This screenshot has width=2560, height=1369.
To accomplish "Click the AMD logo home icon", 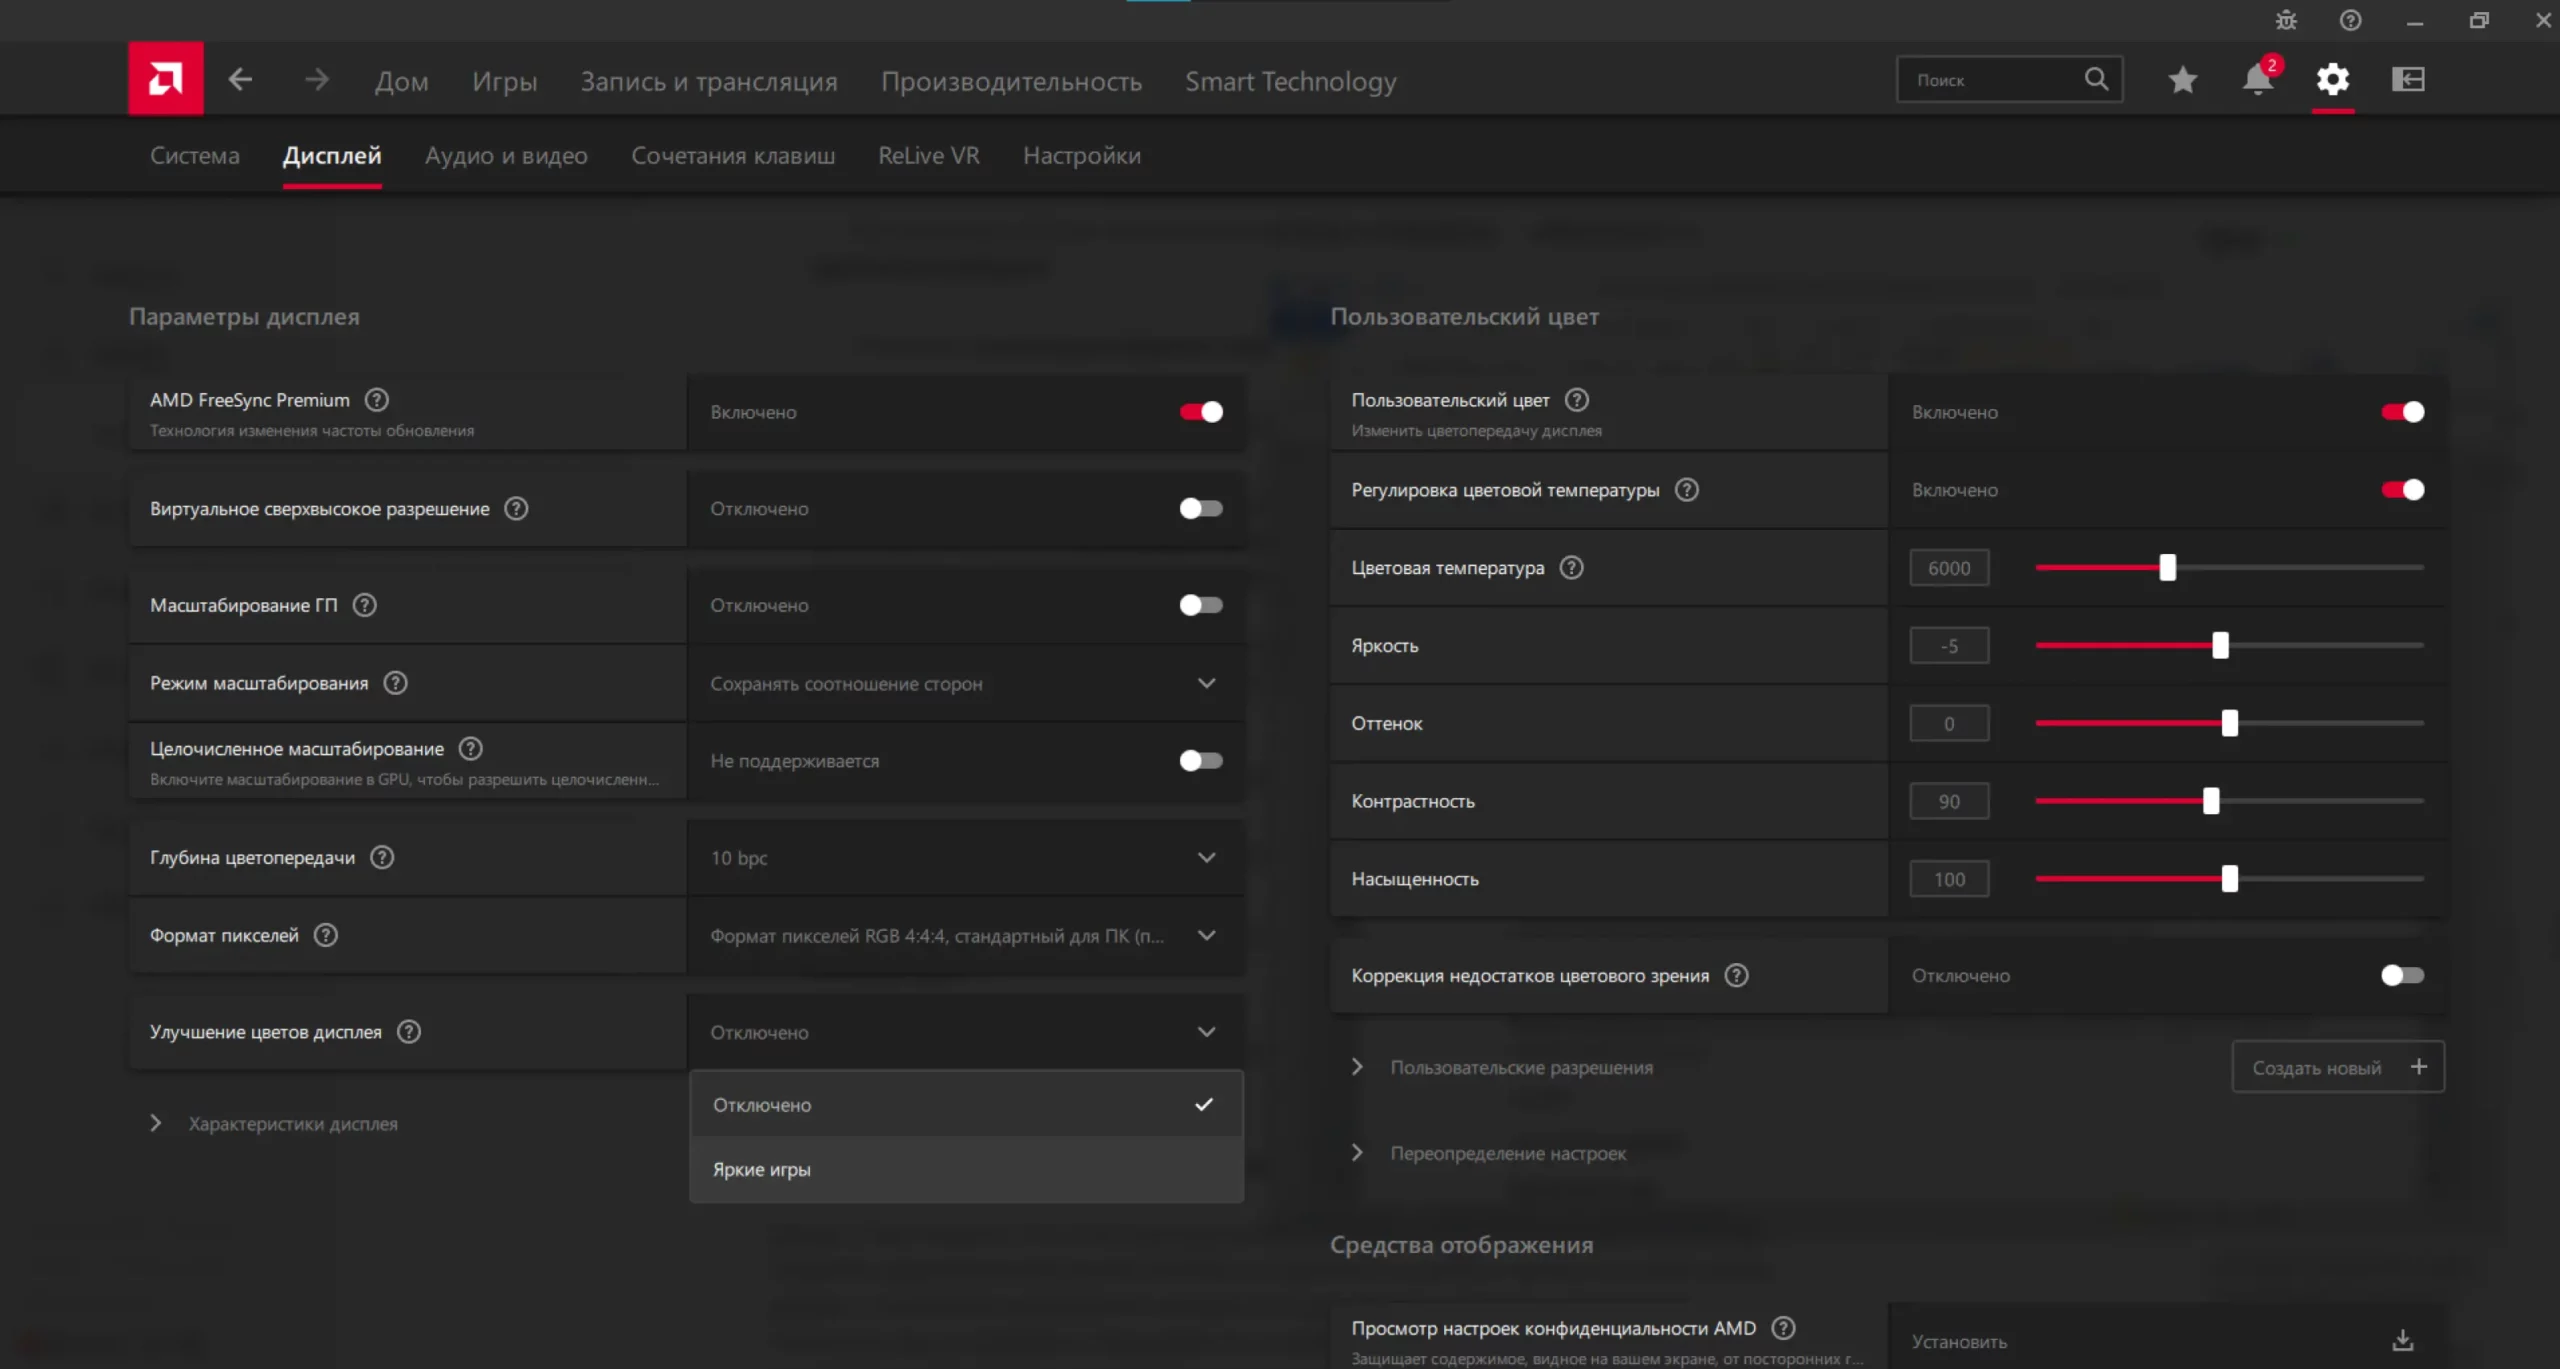I will click(165, 79).
